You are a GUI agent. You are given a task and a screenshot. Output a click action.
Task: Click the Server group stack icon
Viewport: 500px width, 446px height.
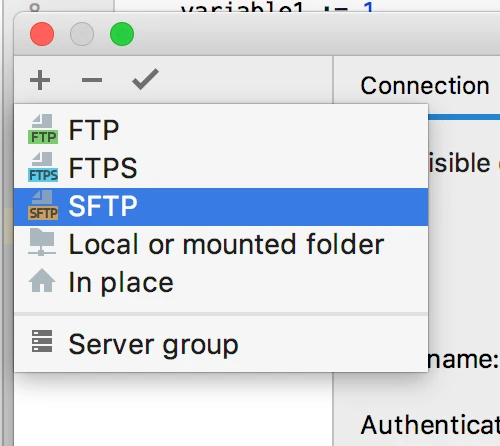pos(42,341)
